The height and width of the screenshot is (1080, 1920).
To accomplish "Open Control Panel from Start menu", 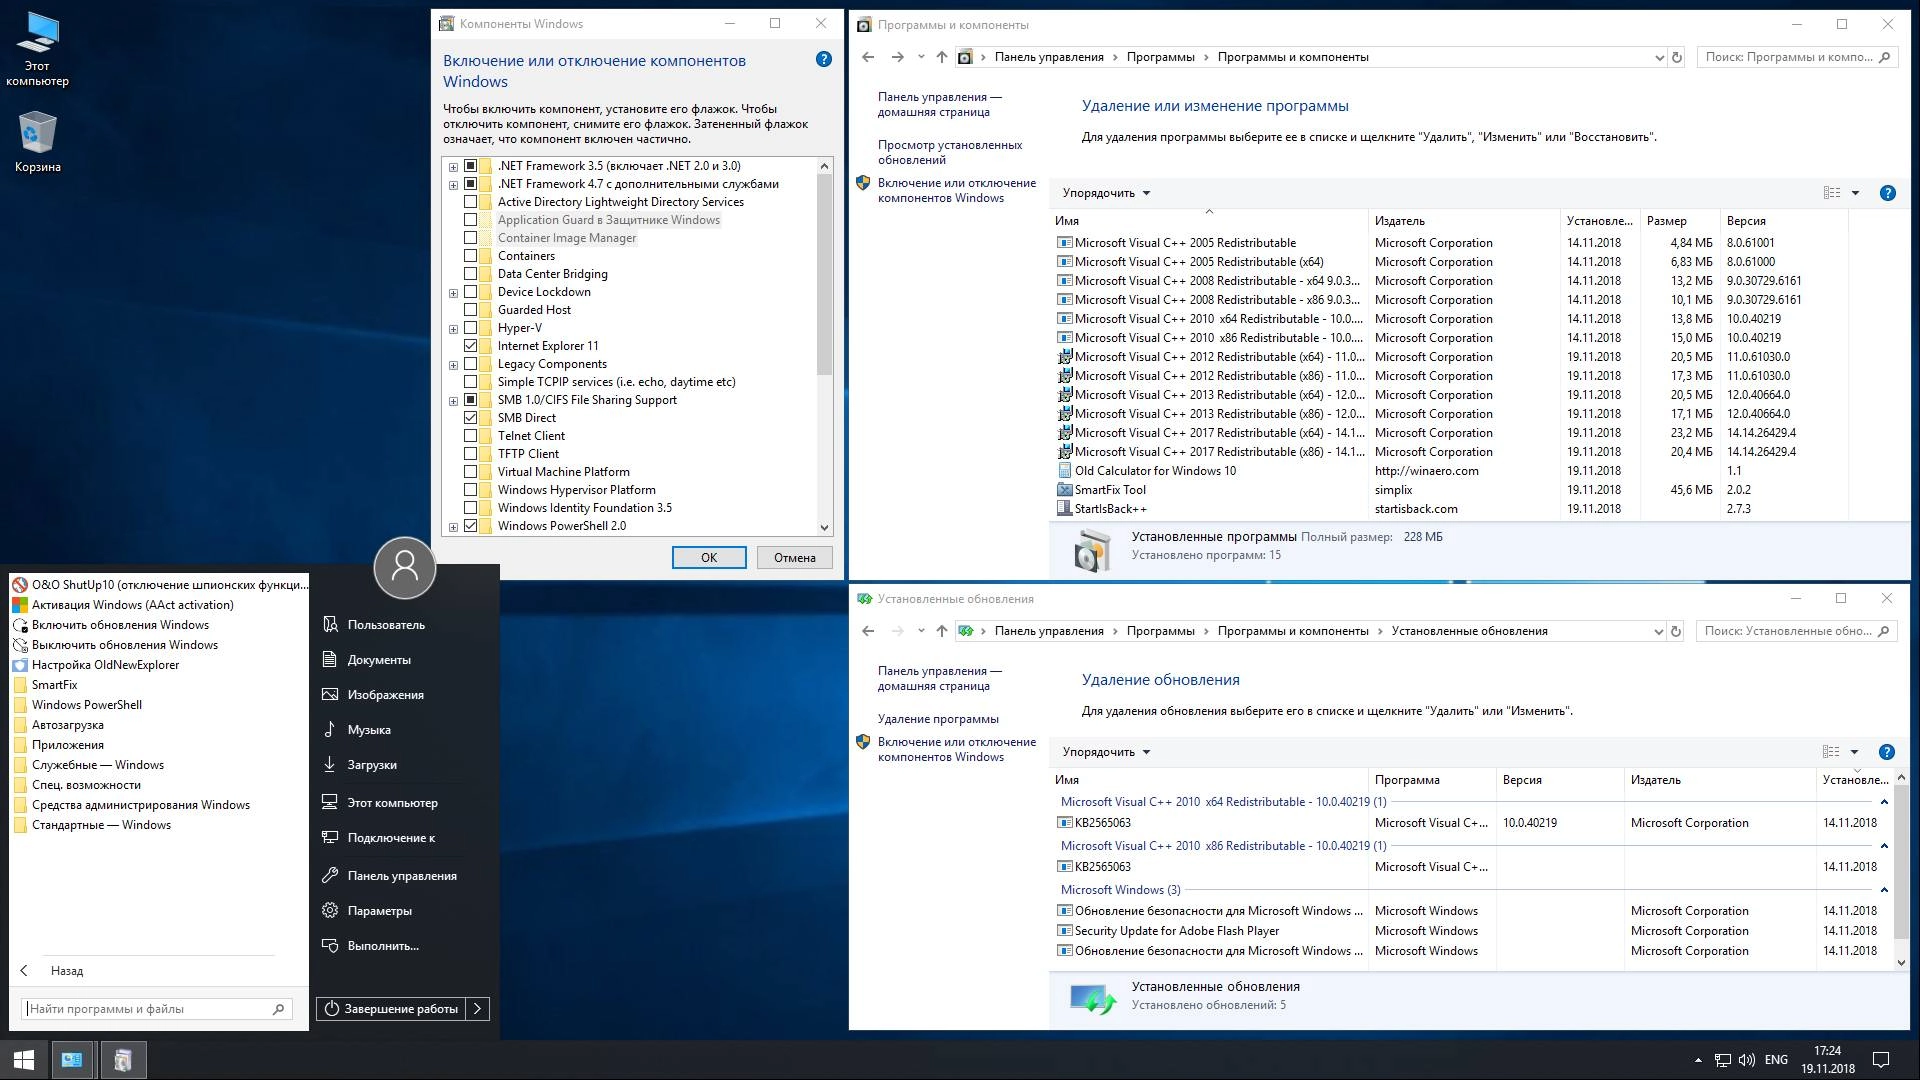I will tap(402, 876).
